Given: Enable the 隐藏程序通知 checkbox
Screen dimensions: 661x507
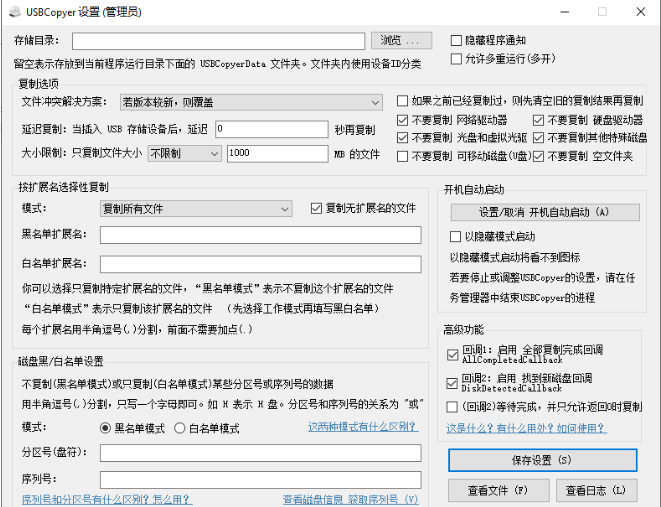Looking at the screenshot, I should point(457,41).
